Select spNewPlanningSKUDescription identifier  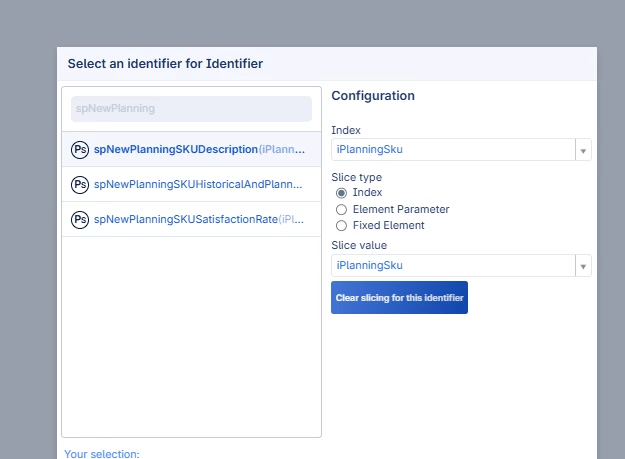tap(199, 150)
